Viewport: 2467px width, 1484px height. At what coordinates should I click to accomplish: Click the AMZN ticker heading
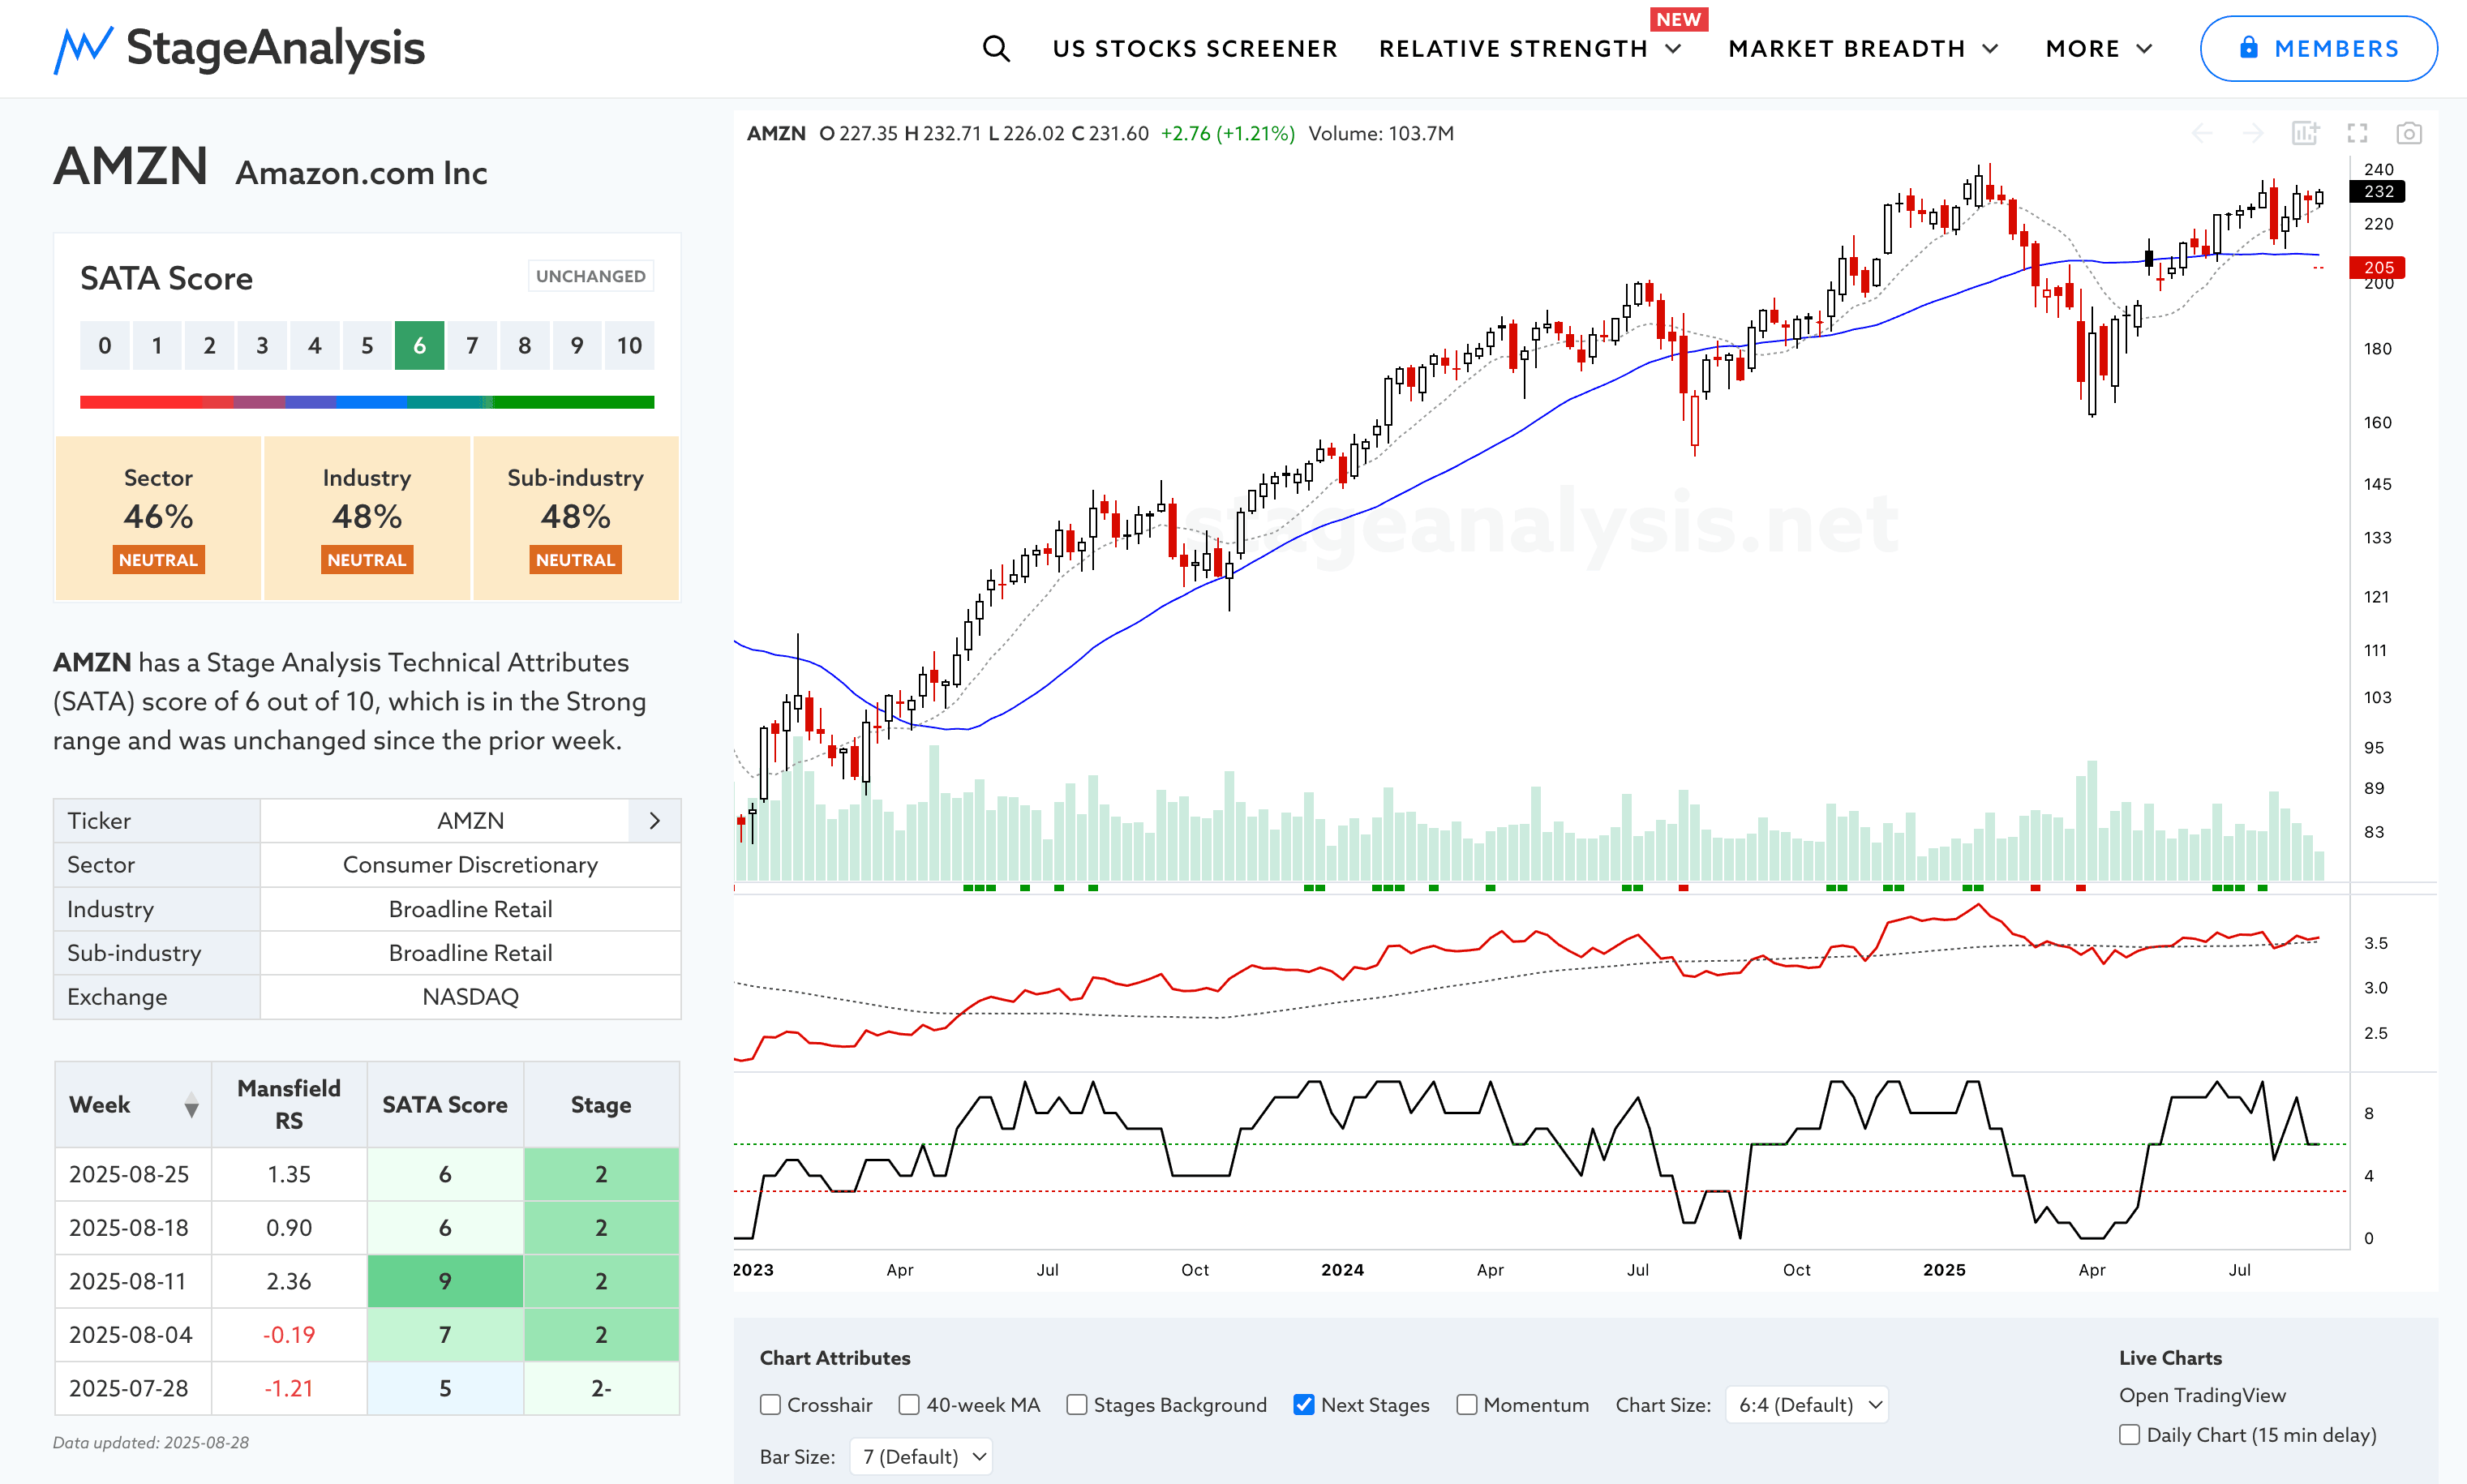click(x=130, y=166)
